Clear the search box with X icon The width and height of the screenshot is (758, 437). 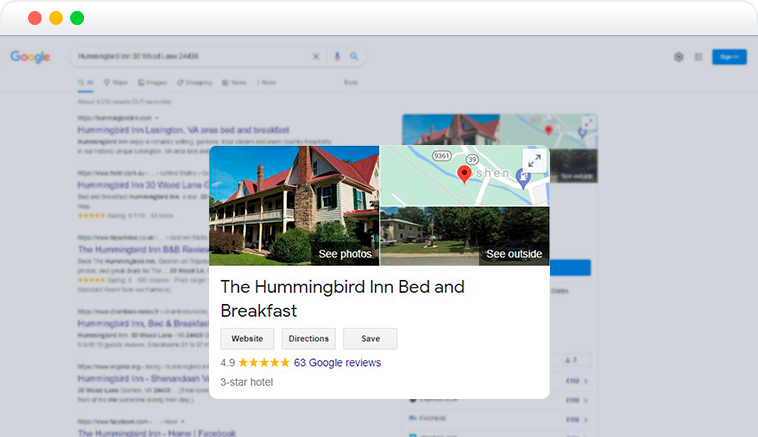click(316, 57)
